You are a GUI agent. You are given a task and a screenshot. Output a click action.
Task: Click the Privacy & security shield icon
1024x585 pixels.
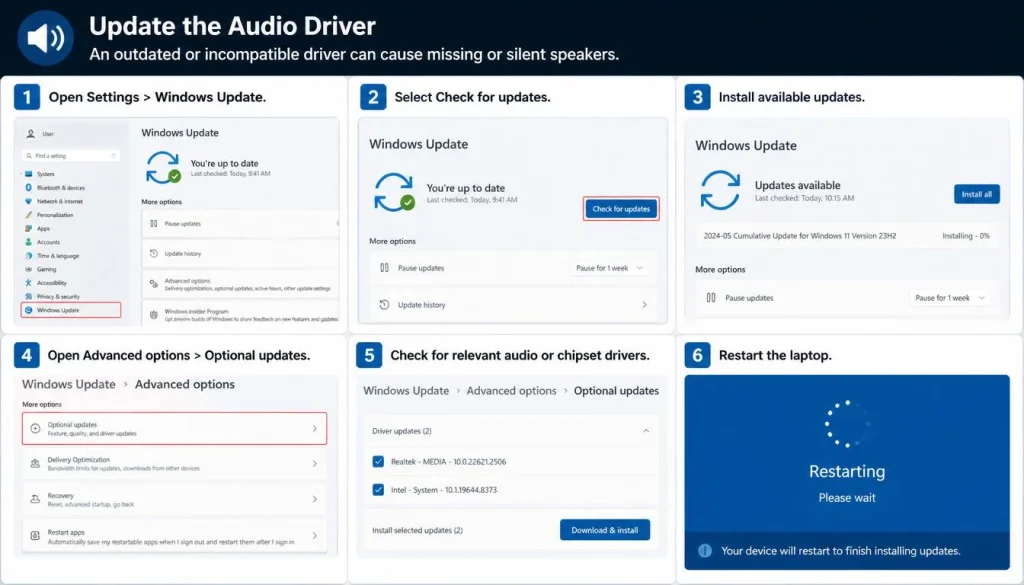pos(28,296)
